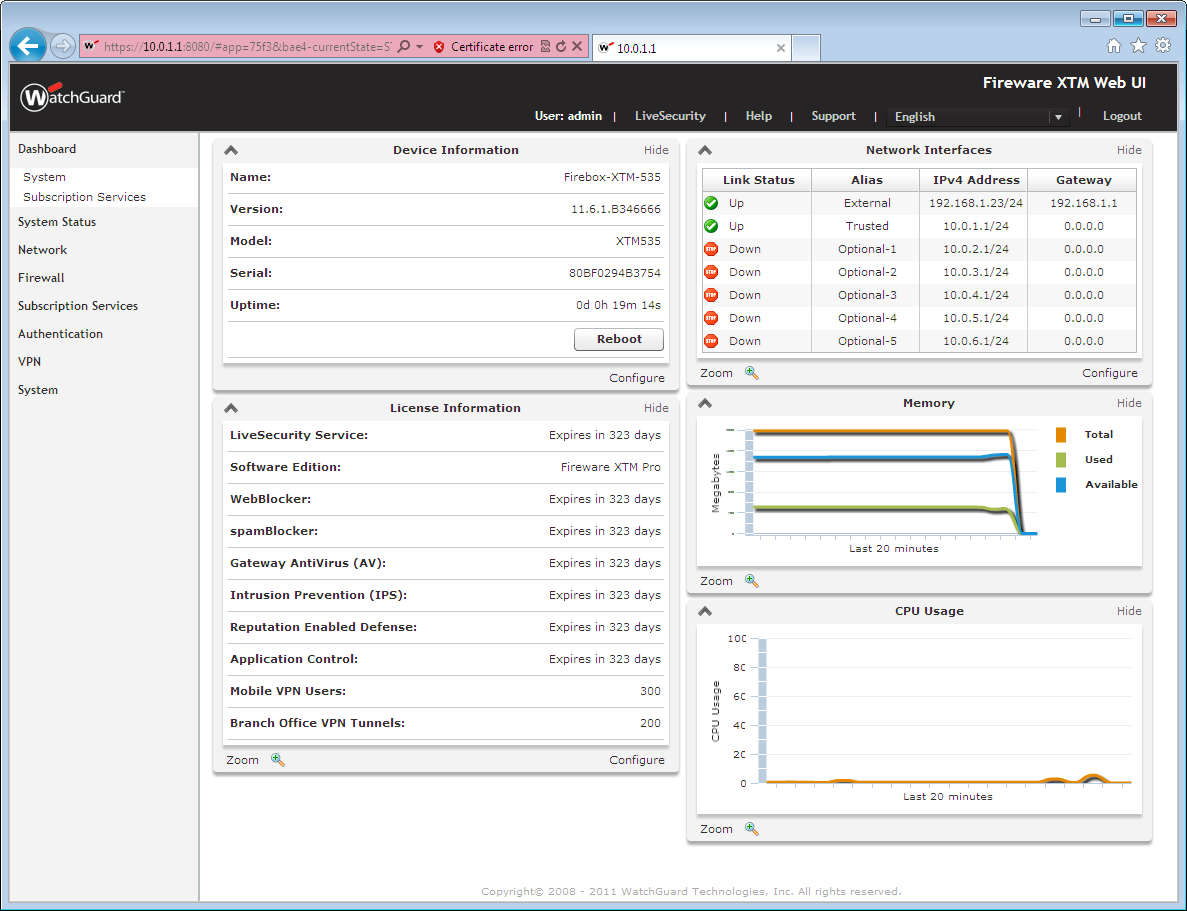Collapse the CPU Usage panel
This screenshot has height=911, width=1187.
click(704, 611)
